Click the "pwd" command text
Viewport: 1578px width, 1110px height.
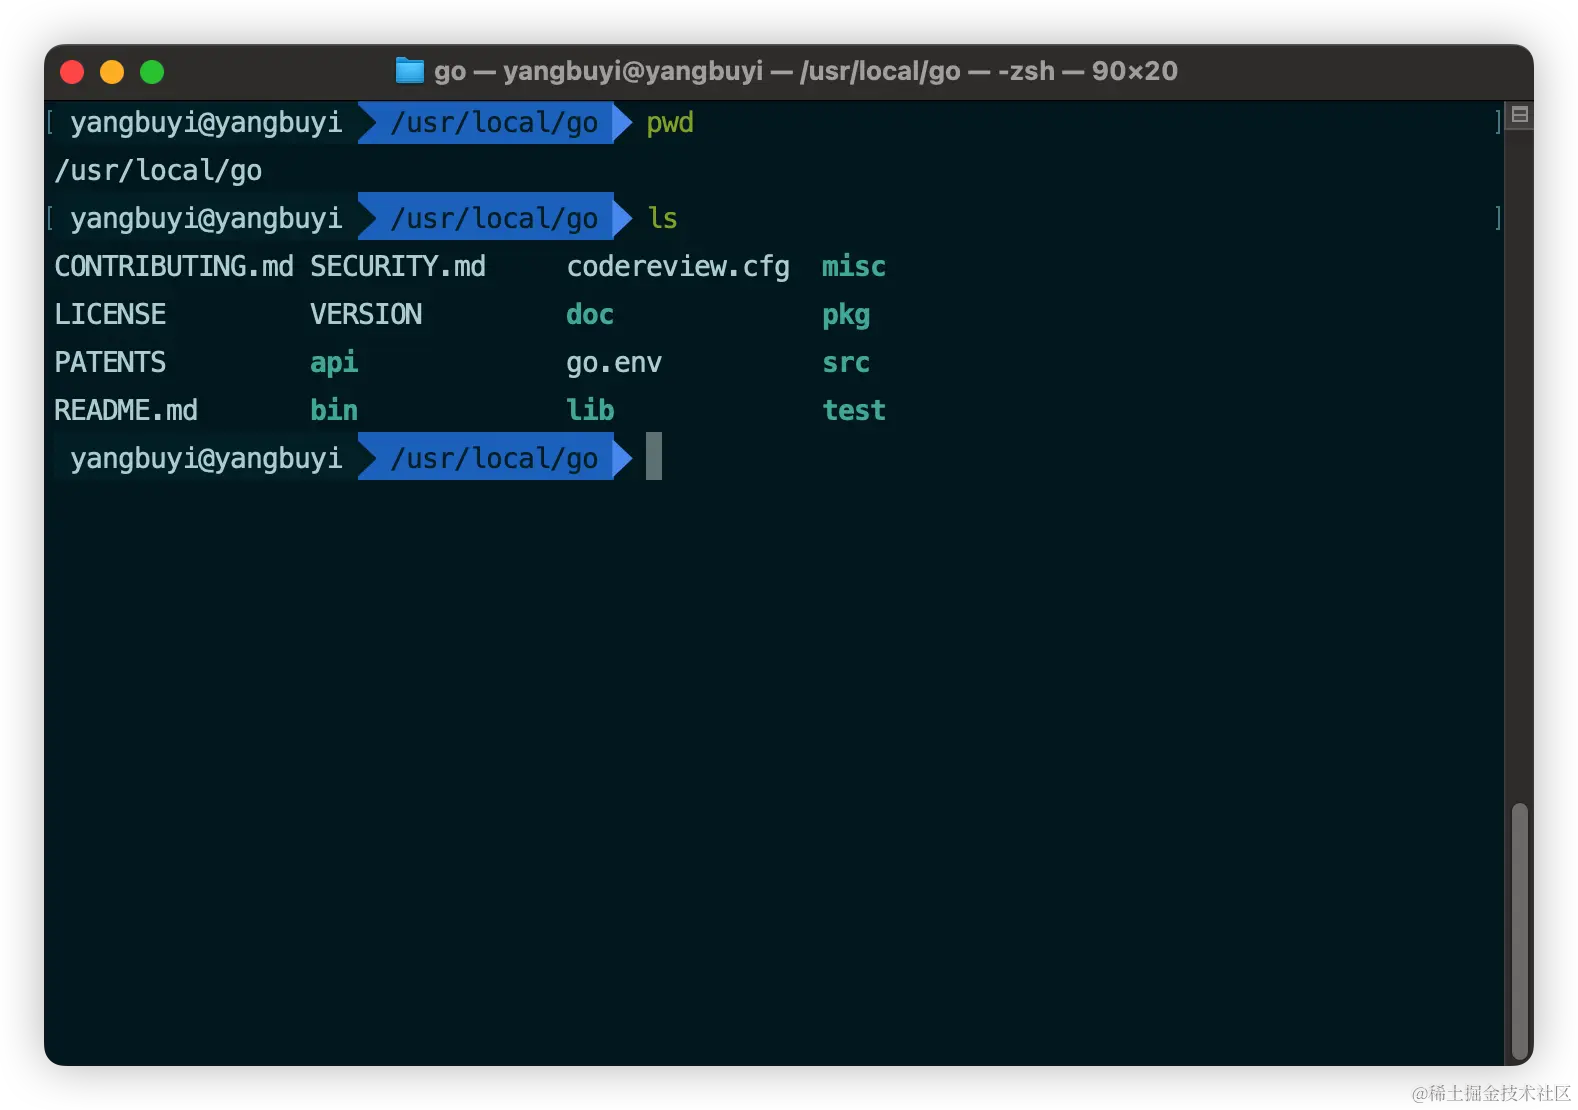(x=670, y=123)
